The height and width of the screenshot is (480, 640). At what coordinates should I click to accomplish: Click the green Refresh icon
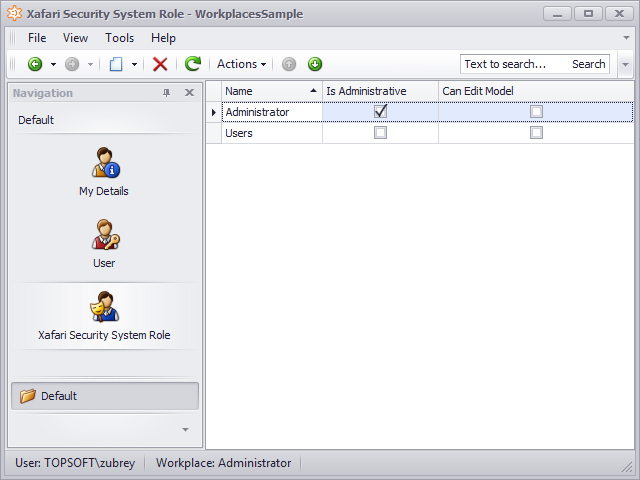pyautogui.click(x=193, y=64)
